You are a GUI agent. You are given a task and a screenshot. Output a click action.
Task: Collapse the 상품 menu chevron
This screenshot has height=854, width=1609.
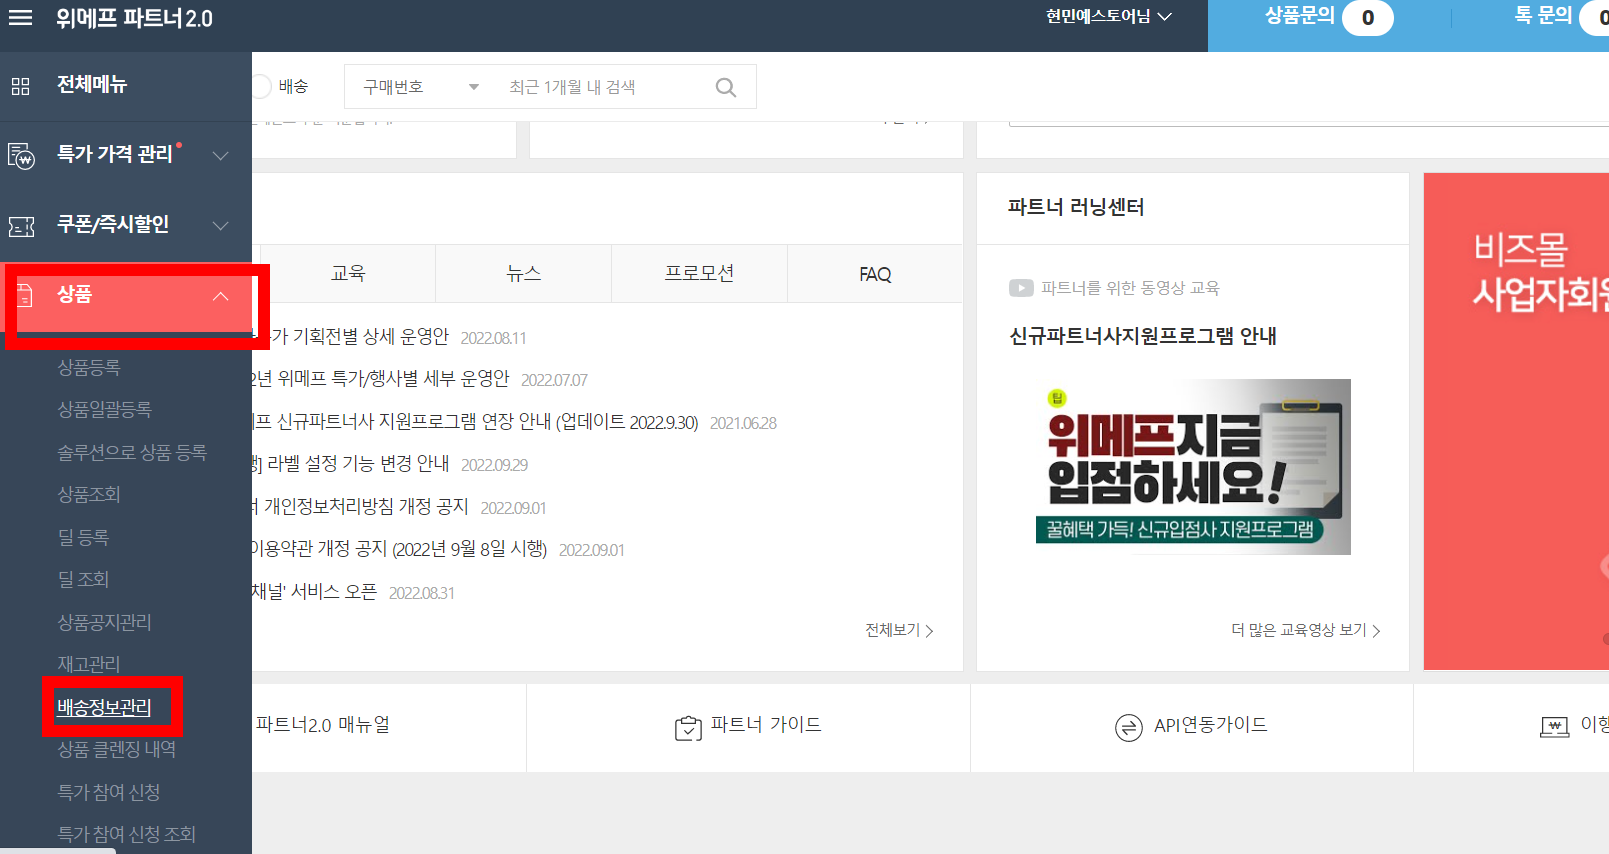(x=221, y=296)
